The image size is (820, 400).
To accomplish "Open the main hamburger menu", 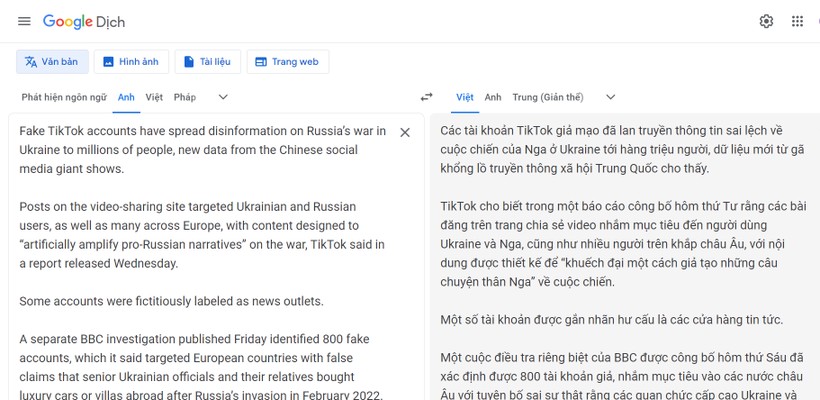I will (24, 21).
